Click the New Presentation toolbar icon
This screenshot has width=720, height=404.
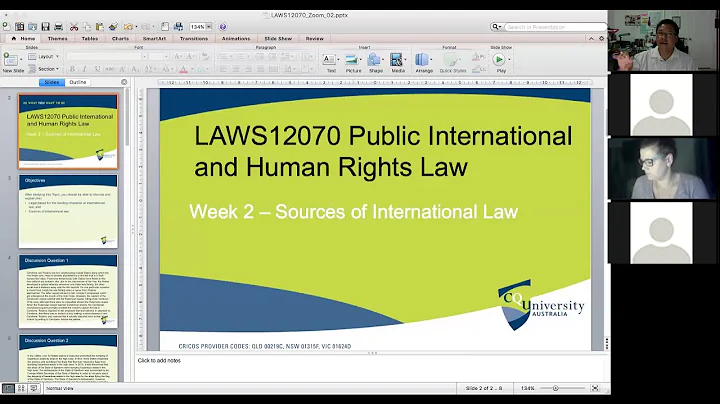[x=6, y=27]
